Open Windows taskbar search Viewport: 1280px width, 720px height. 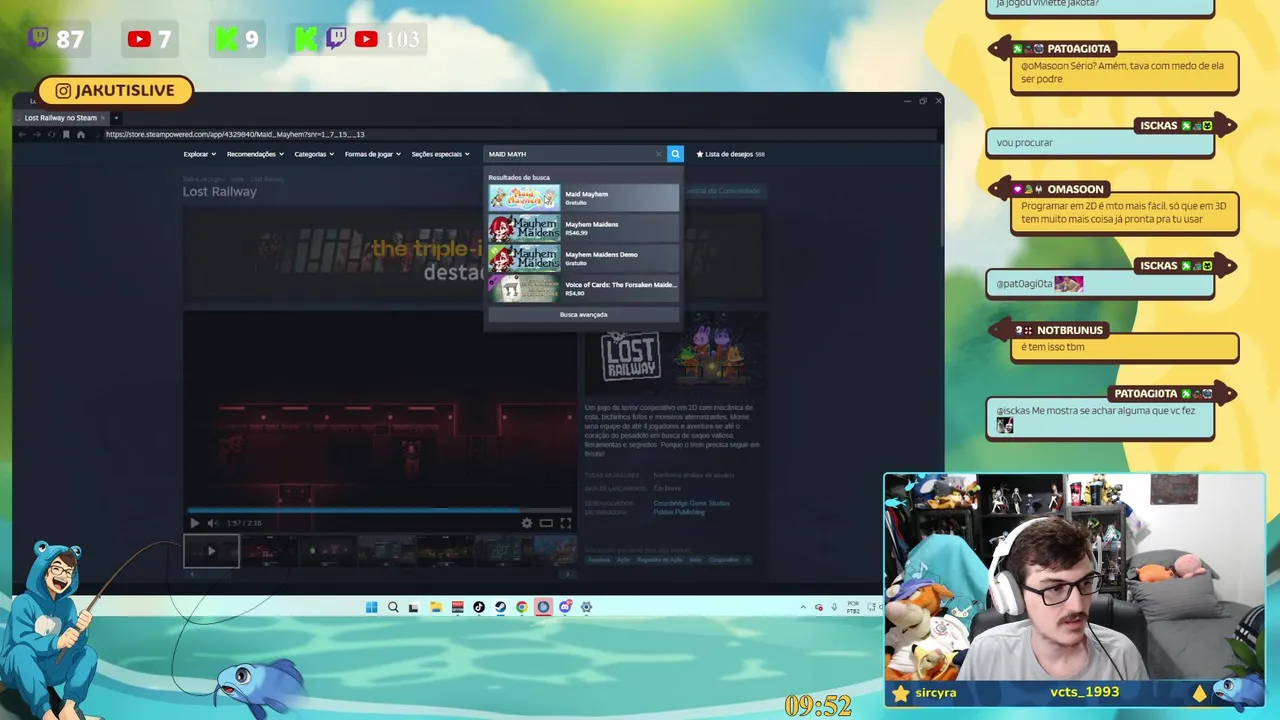point(393,607)
